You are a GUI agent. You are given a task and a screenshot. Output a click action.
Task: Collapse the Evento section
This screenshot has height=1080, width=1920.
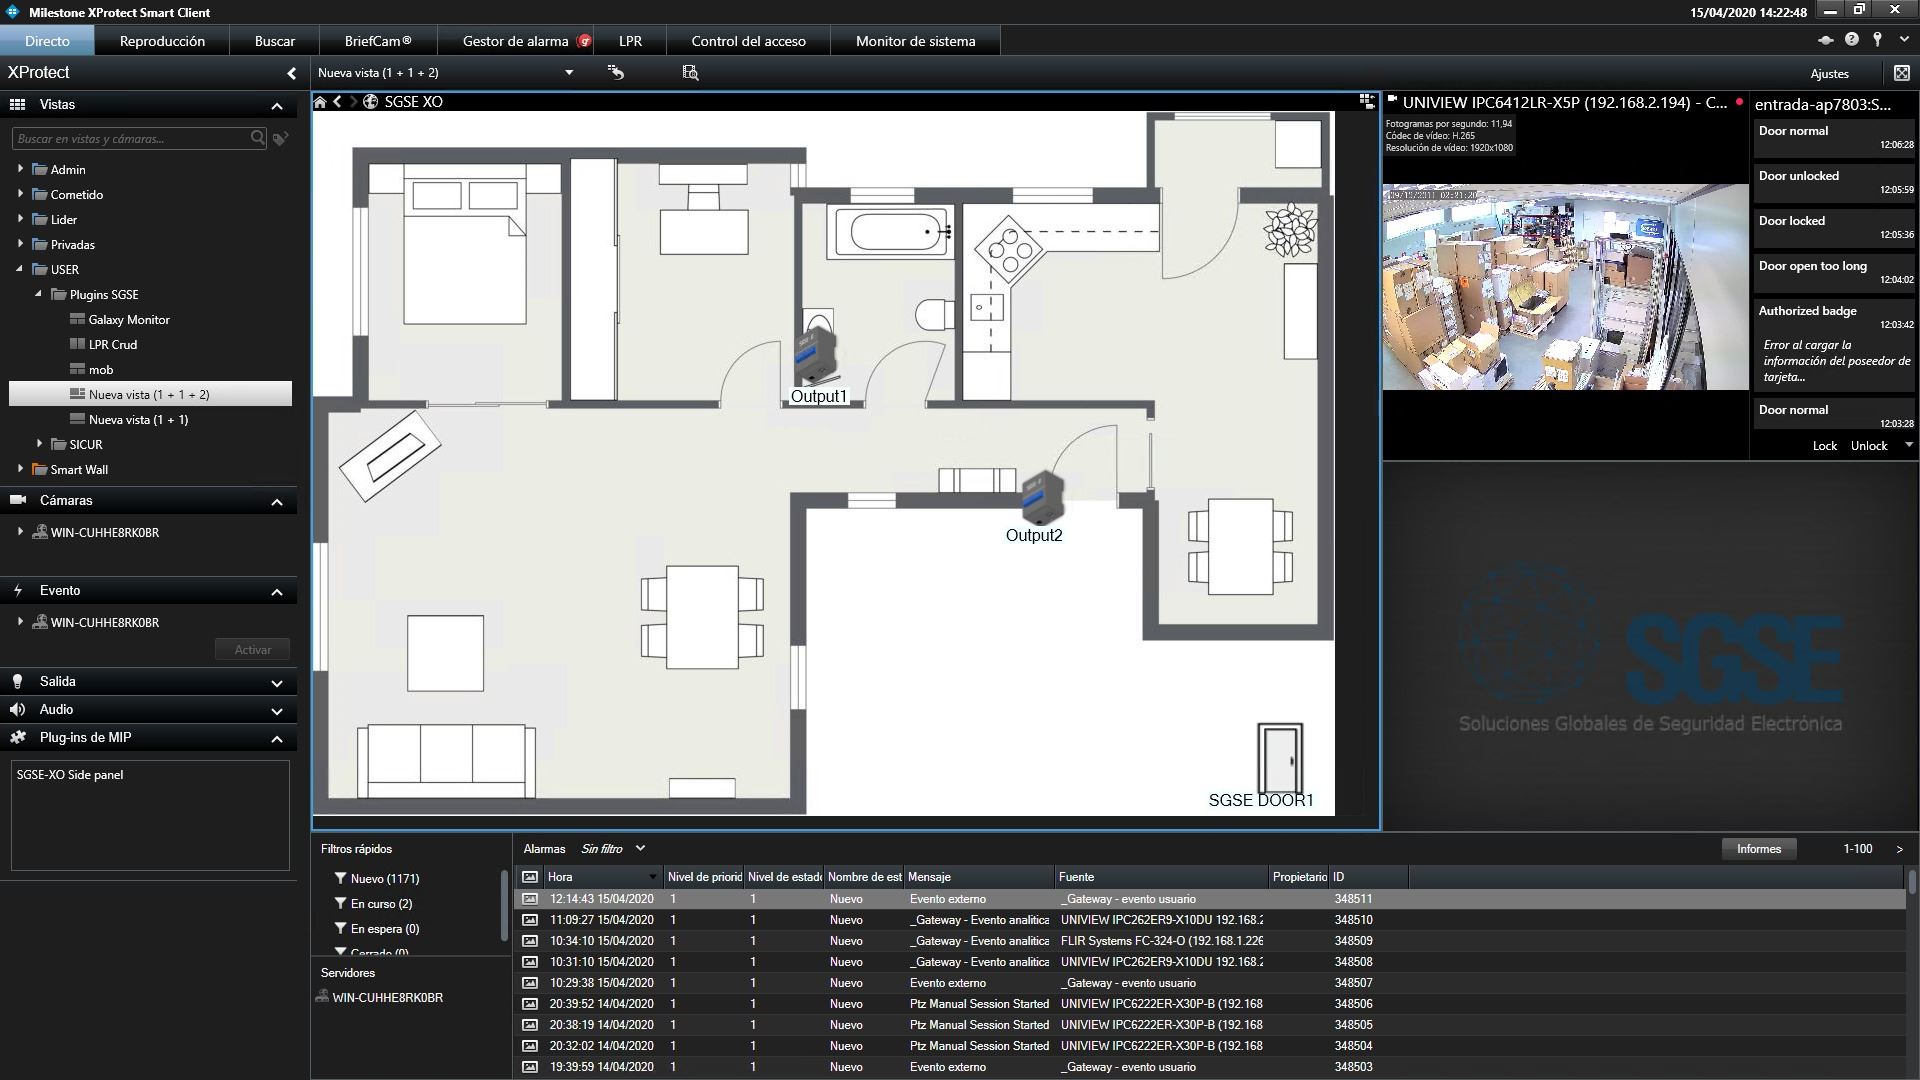point(277,591)
